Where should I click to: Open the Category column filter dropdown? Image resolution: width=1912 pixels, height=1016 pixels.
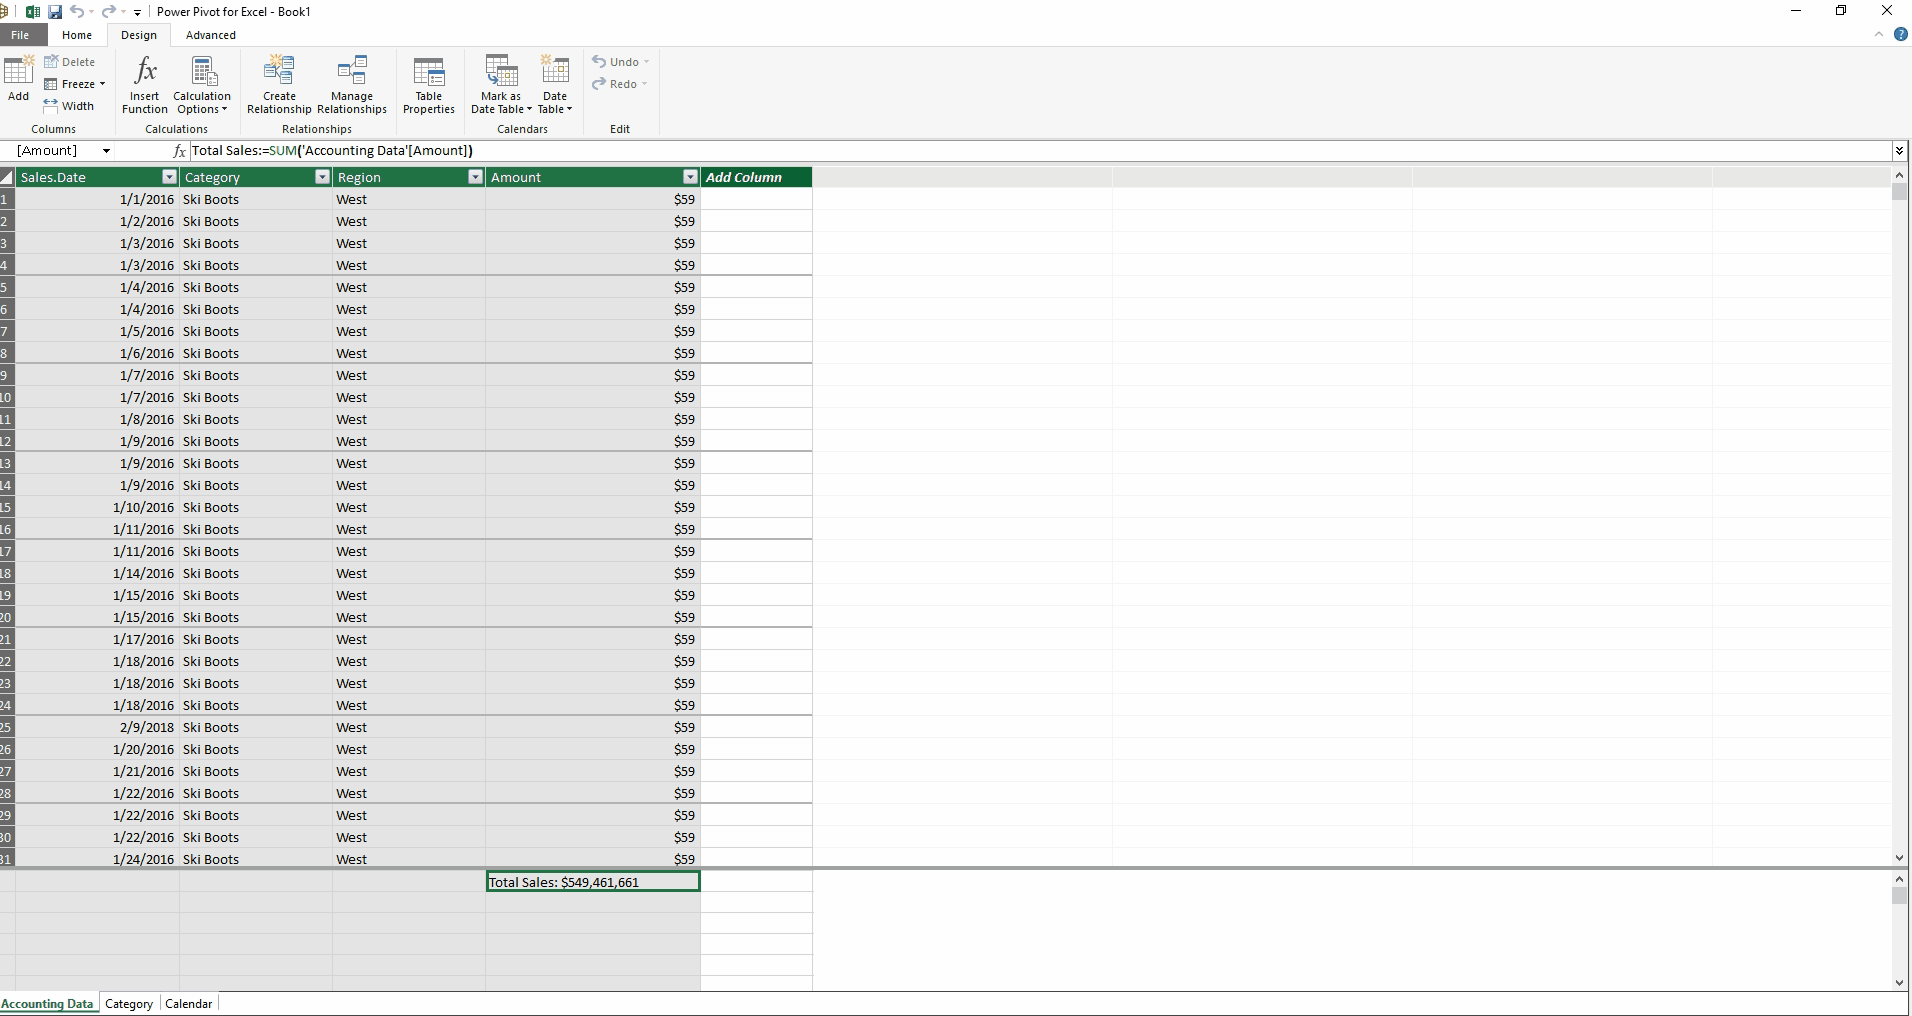pos(322,177)
